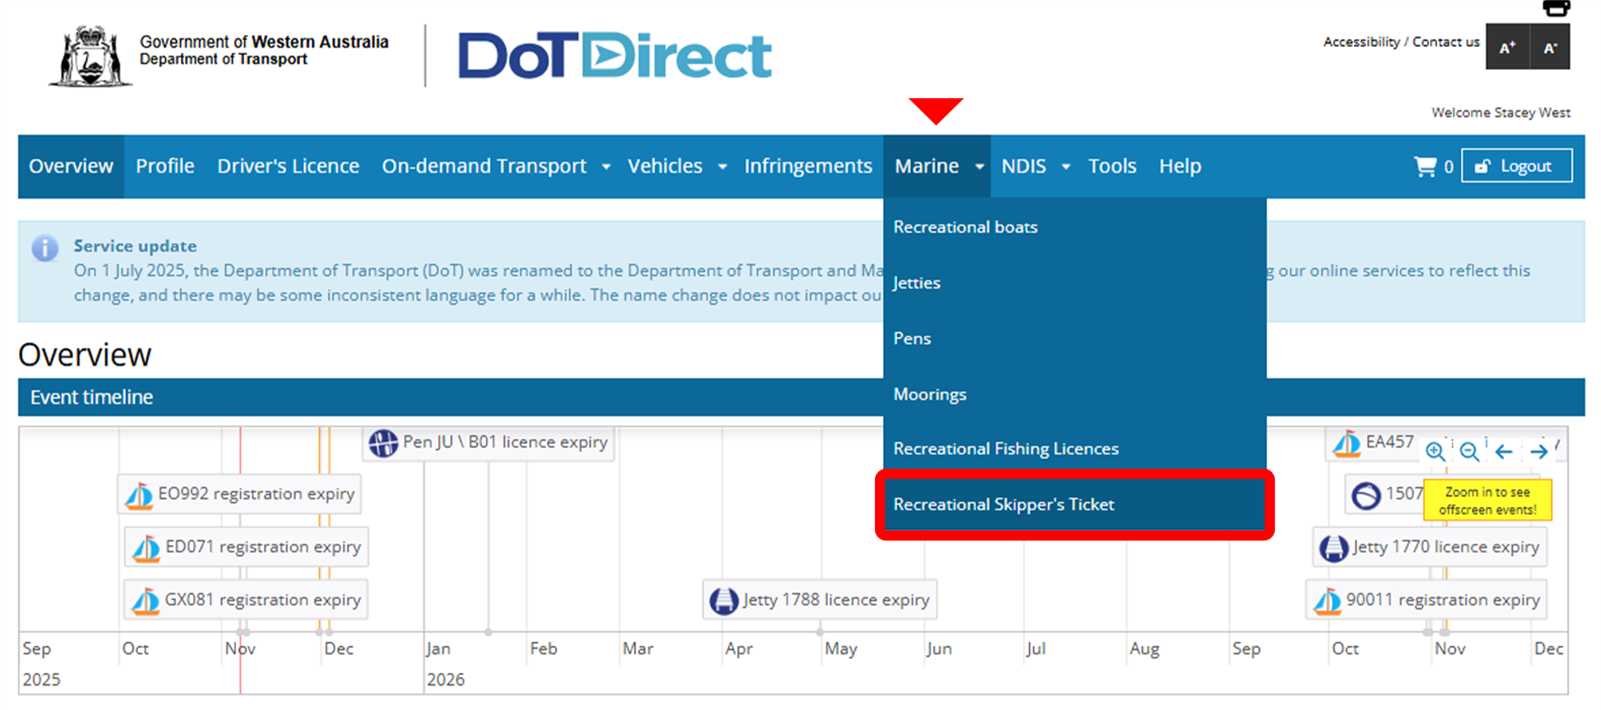The image size is (1601, 710).
Task: Click the EO992 registration expiry event
Action: (x=241, y=494)
